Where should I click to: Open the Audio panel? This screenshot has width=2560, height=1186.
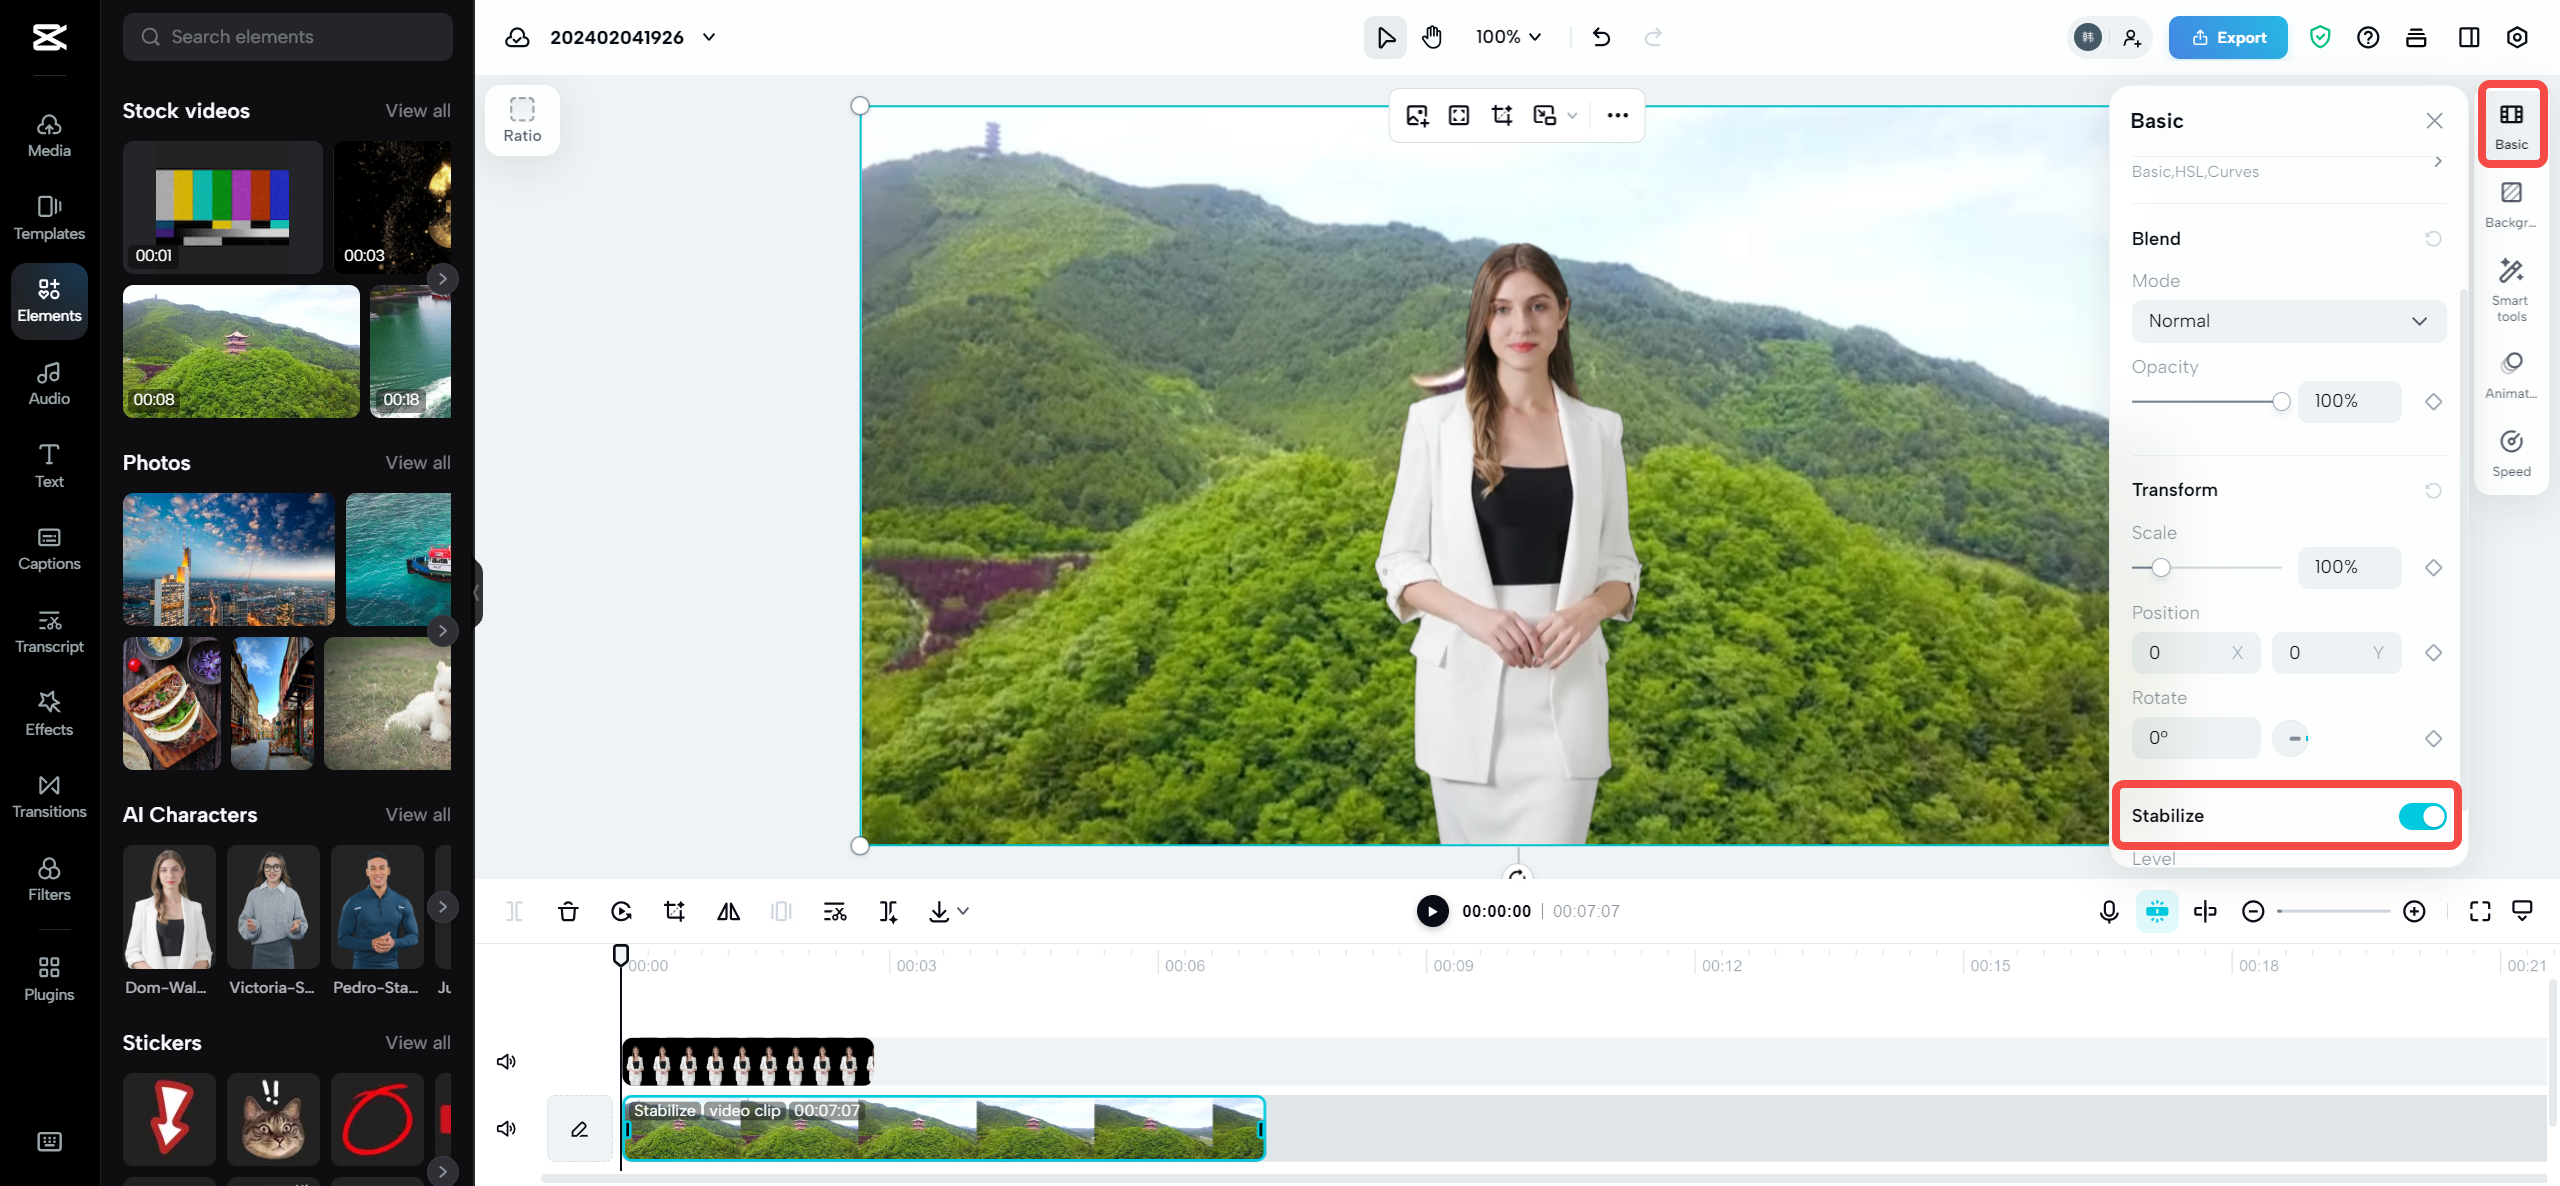[48, 382]
